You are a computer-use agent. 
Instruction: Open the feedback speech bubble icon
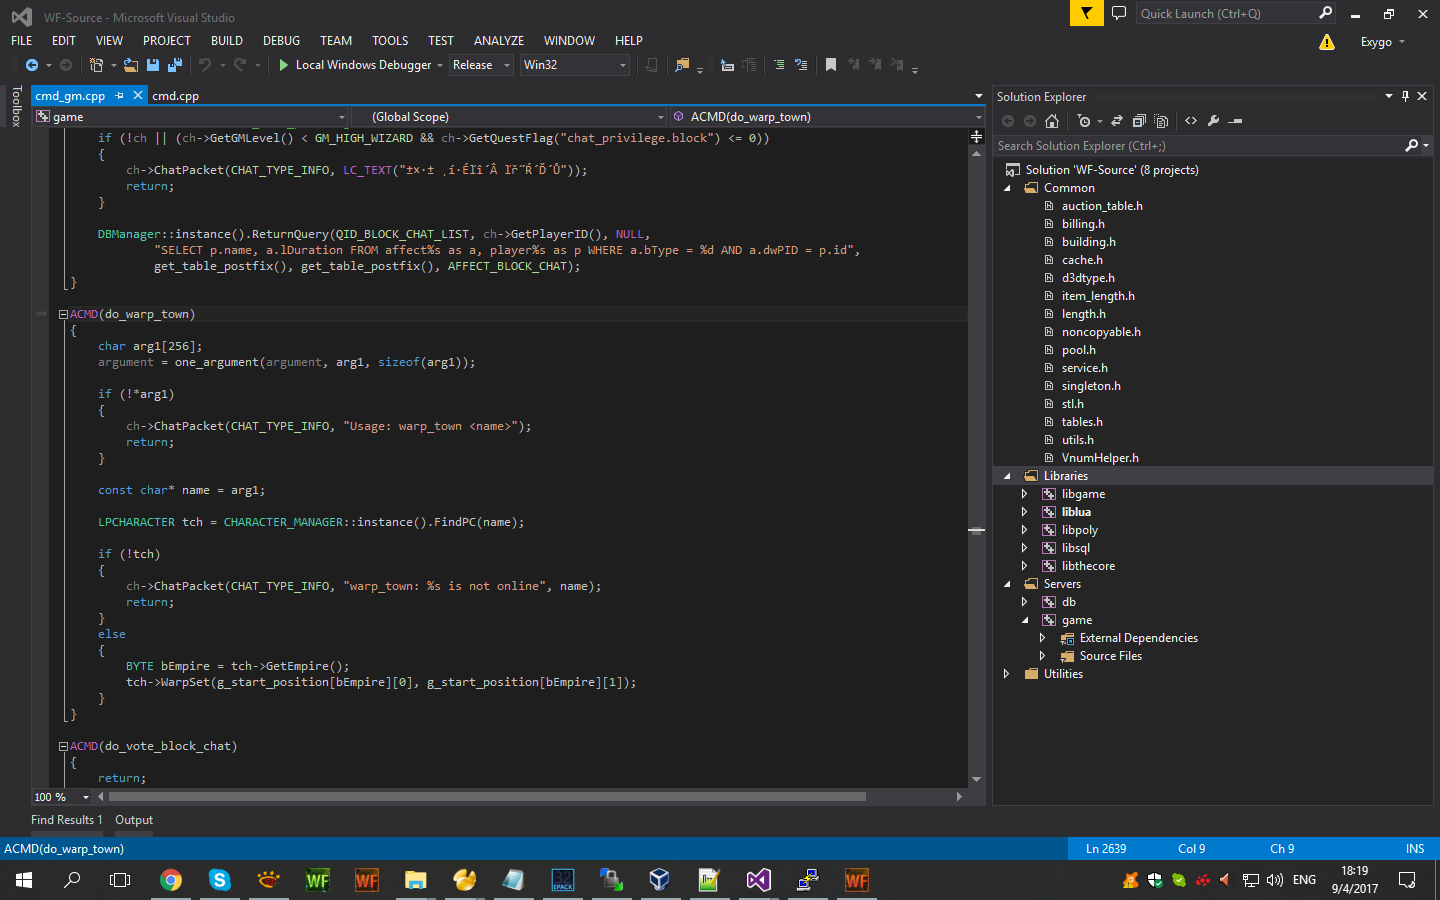1119,13
